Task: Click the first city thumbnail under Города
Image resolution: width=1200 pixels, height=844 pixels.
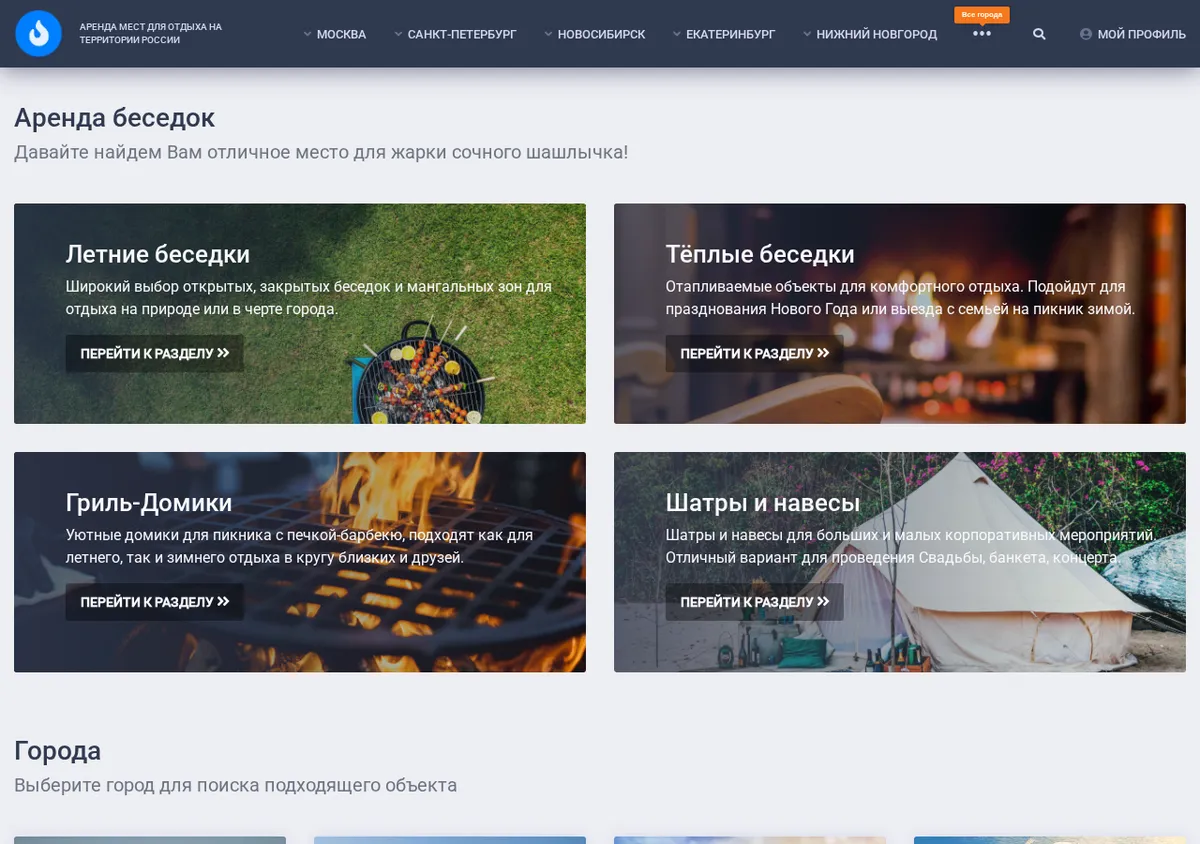Action: 150,840
